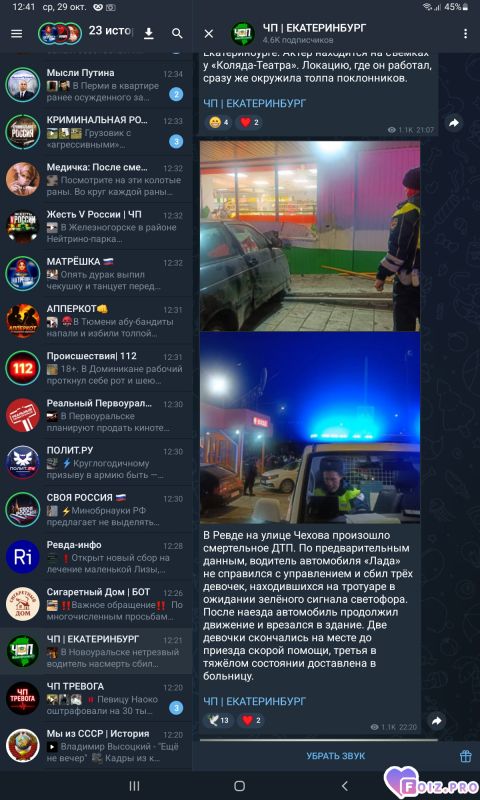480x800 pixels.
Task: Share the Ревда ДТП post via forward arrow
Action: (x=437, y=721)
